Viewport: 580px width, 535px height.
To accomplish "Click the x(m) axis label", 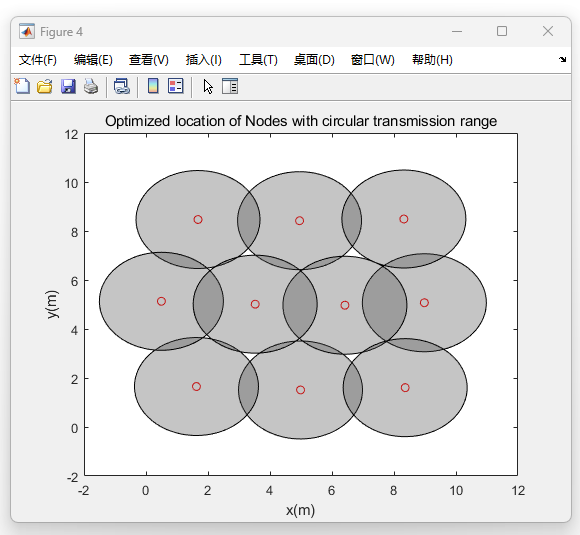I will tap(300, 510).
